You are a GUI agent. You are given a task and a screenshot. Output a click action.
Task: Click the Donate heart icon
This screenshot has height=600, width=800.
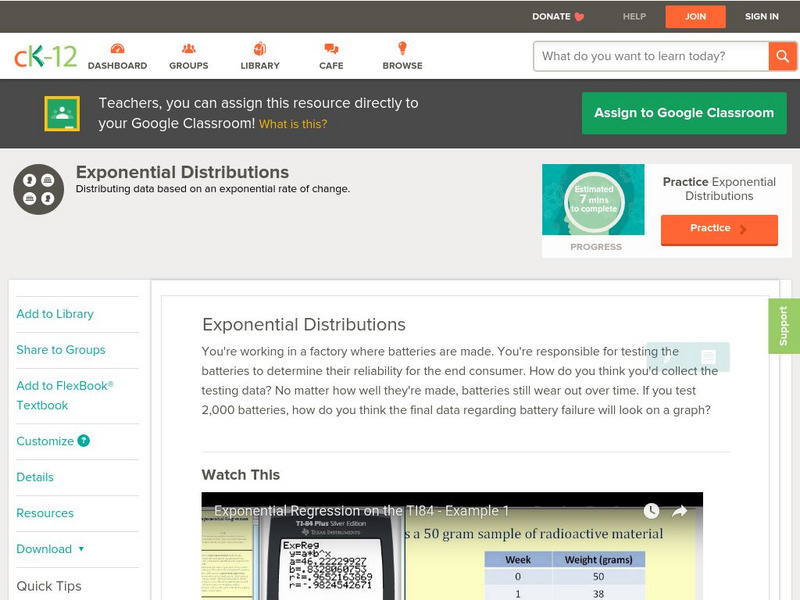(x=579, y=17)
